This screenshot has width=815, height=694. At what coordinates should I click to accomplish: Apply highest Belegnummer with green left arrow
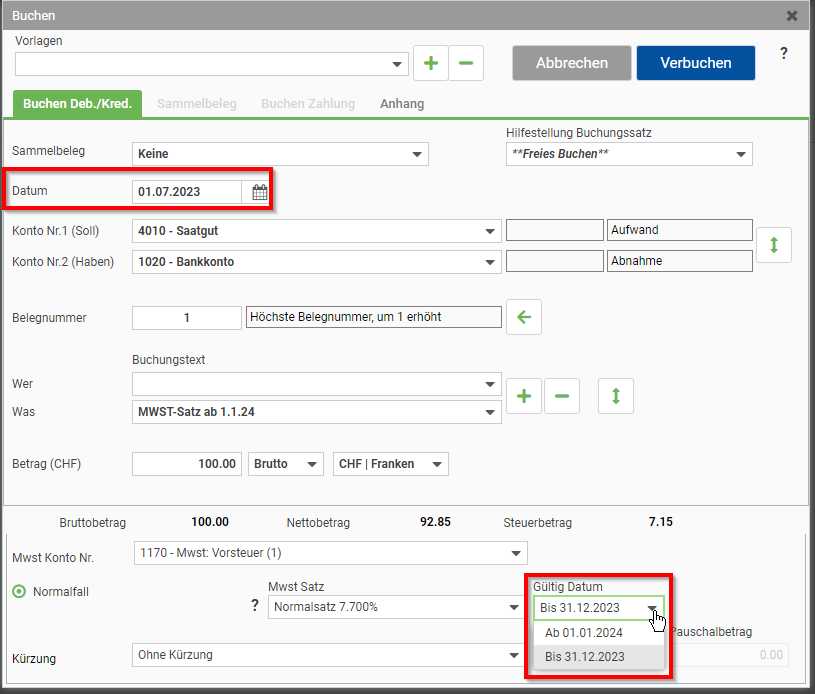[524, 317]
